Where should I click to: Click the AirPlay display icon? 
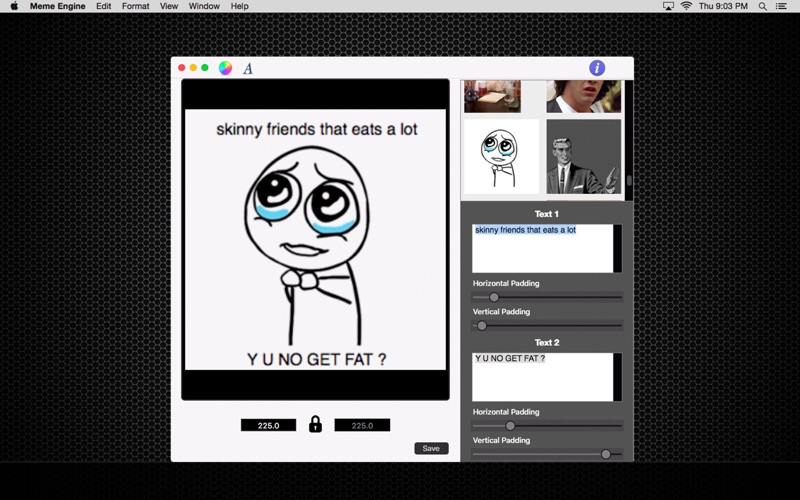coord(668,6)
